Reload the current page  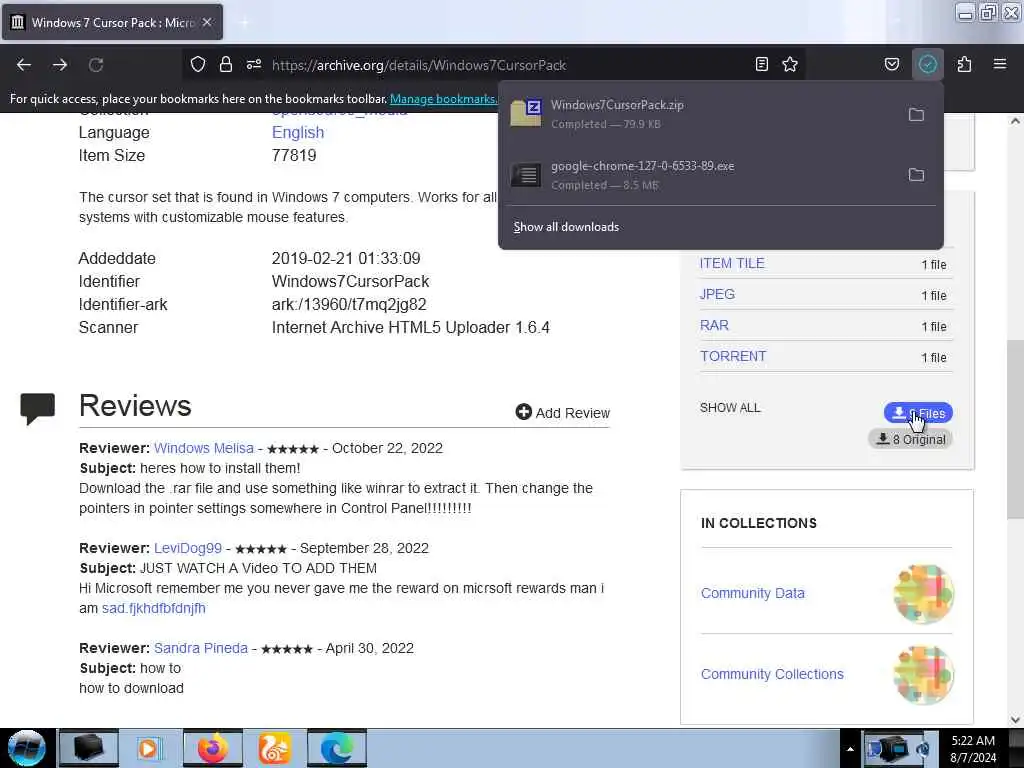click(96, 65)
